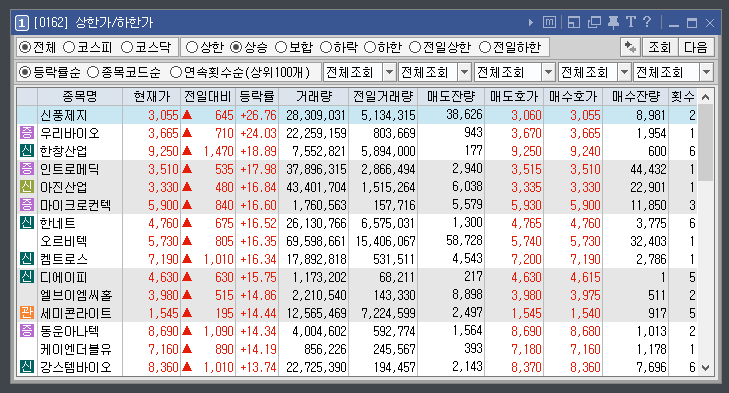Click the 현재가 column header
729x393 pixels.
click(x=152, y=97)
